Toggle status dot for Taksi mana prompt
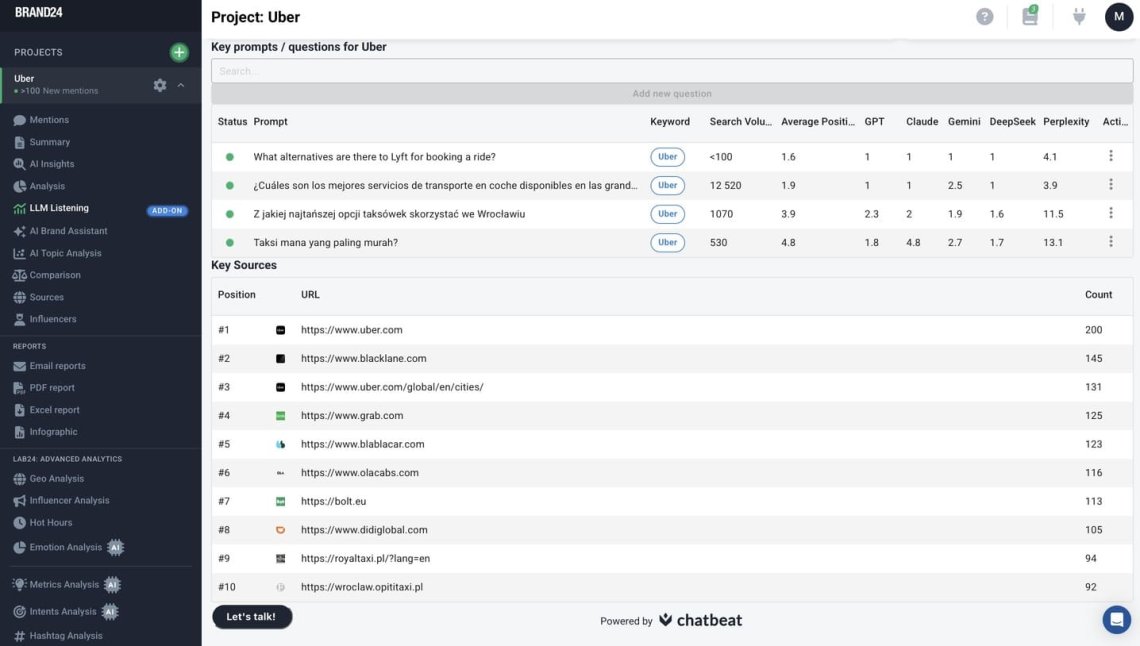 click(230, 243)
